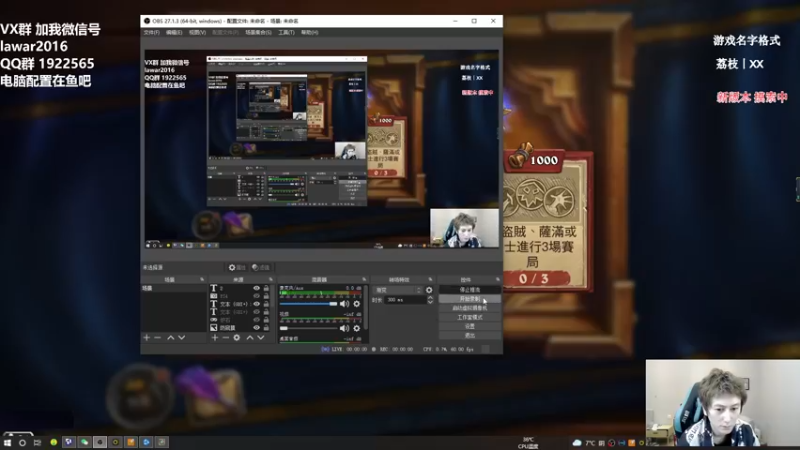The width and height of the screenshot is (800, 450).
Task: Open the WeChat icon on the taskbar
Action: coord(84,442)
